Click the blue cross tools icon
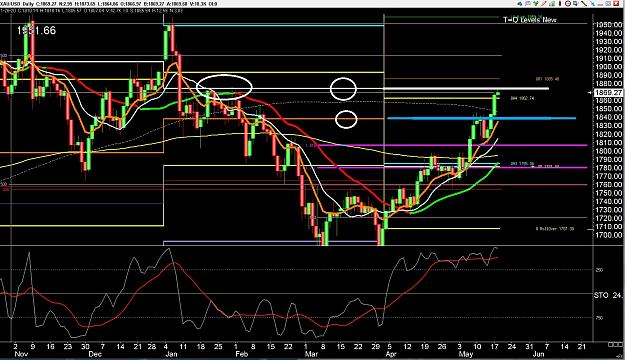Image resolution: width=625 pixels, height=360 pixels. pos(592,4)
